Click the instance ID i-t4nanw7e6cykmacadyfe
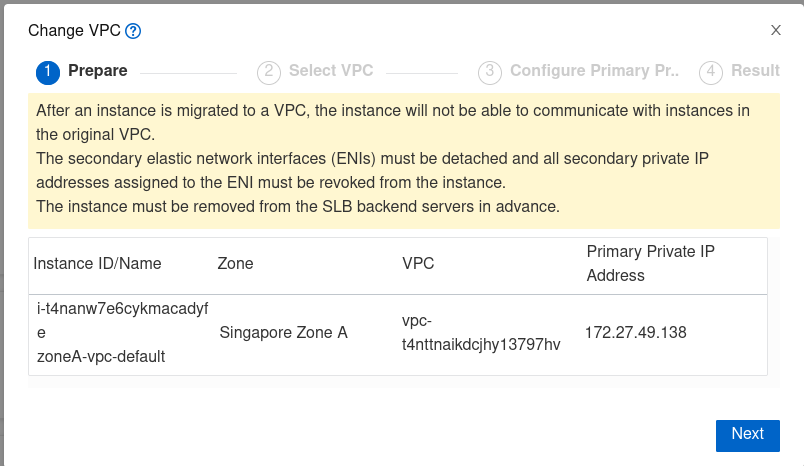The image size is (804, 466). pos(122,319)
